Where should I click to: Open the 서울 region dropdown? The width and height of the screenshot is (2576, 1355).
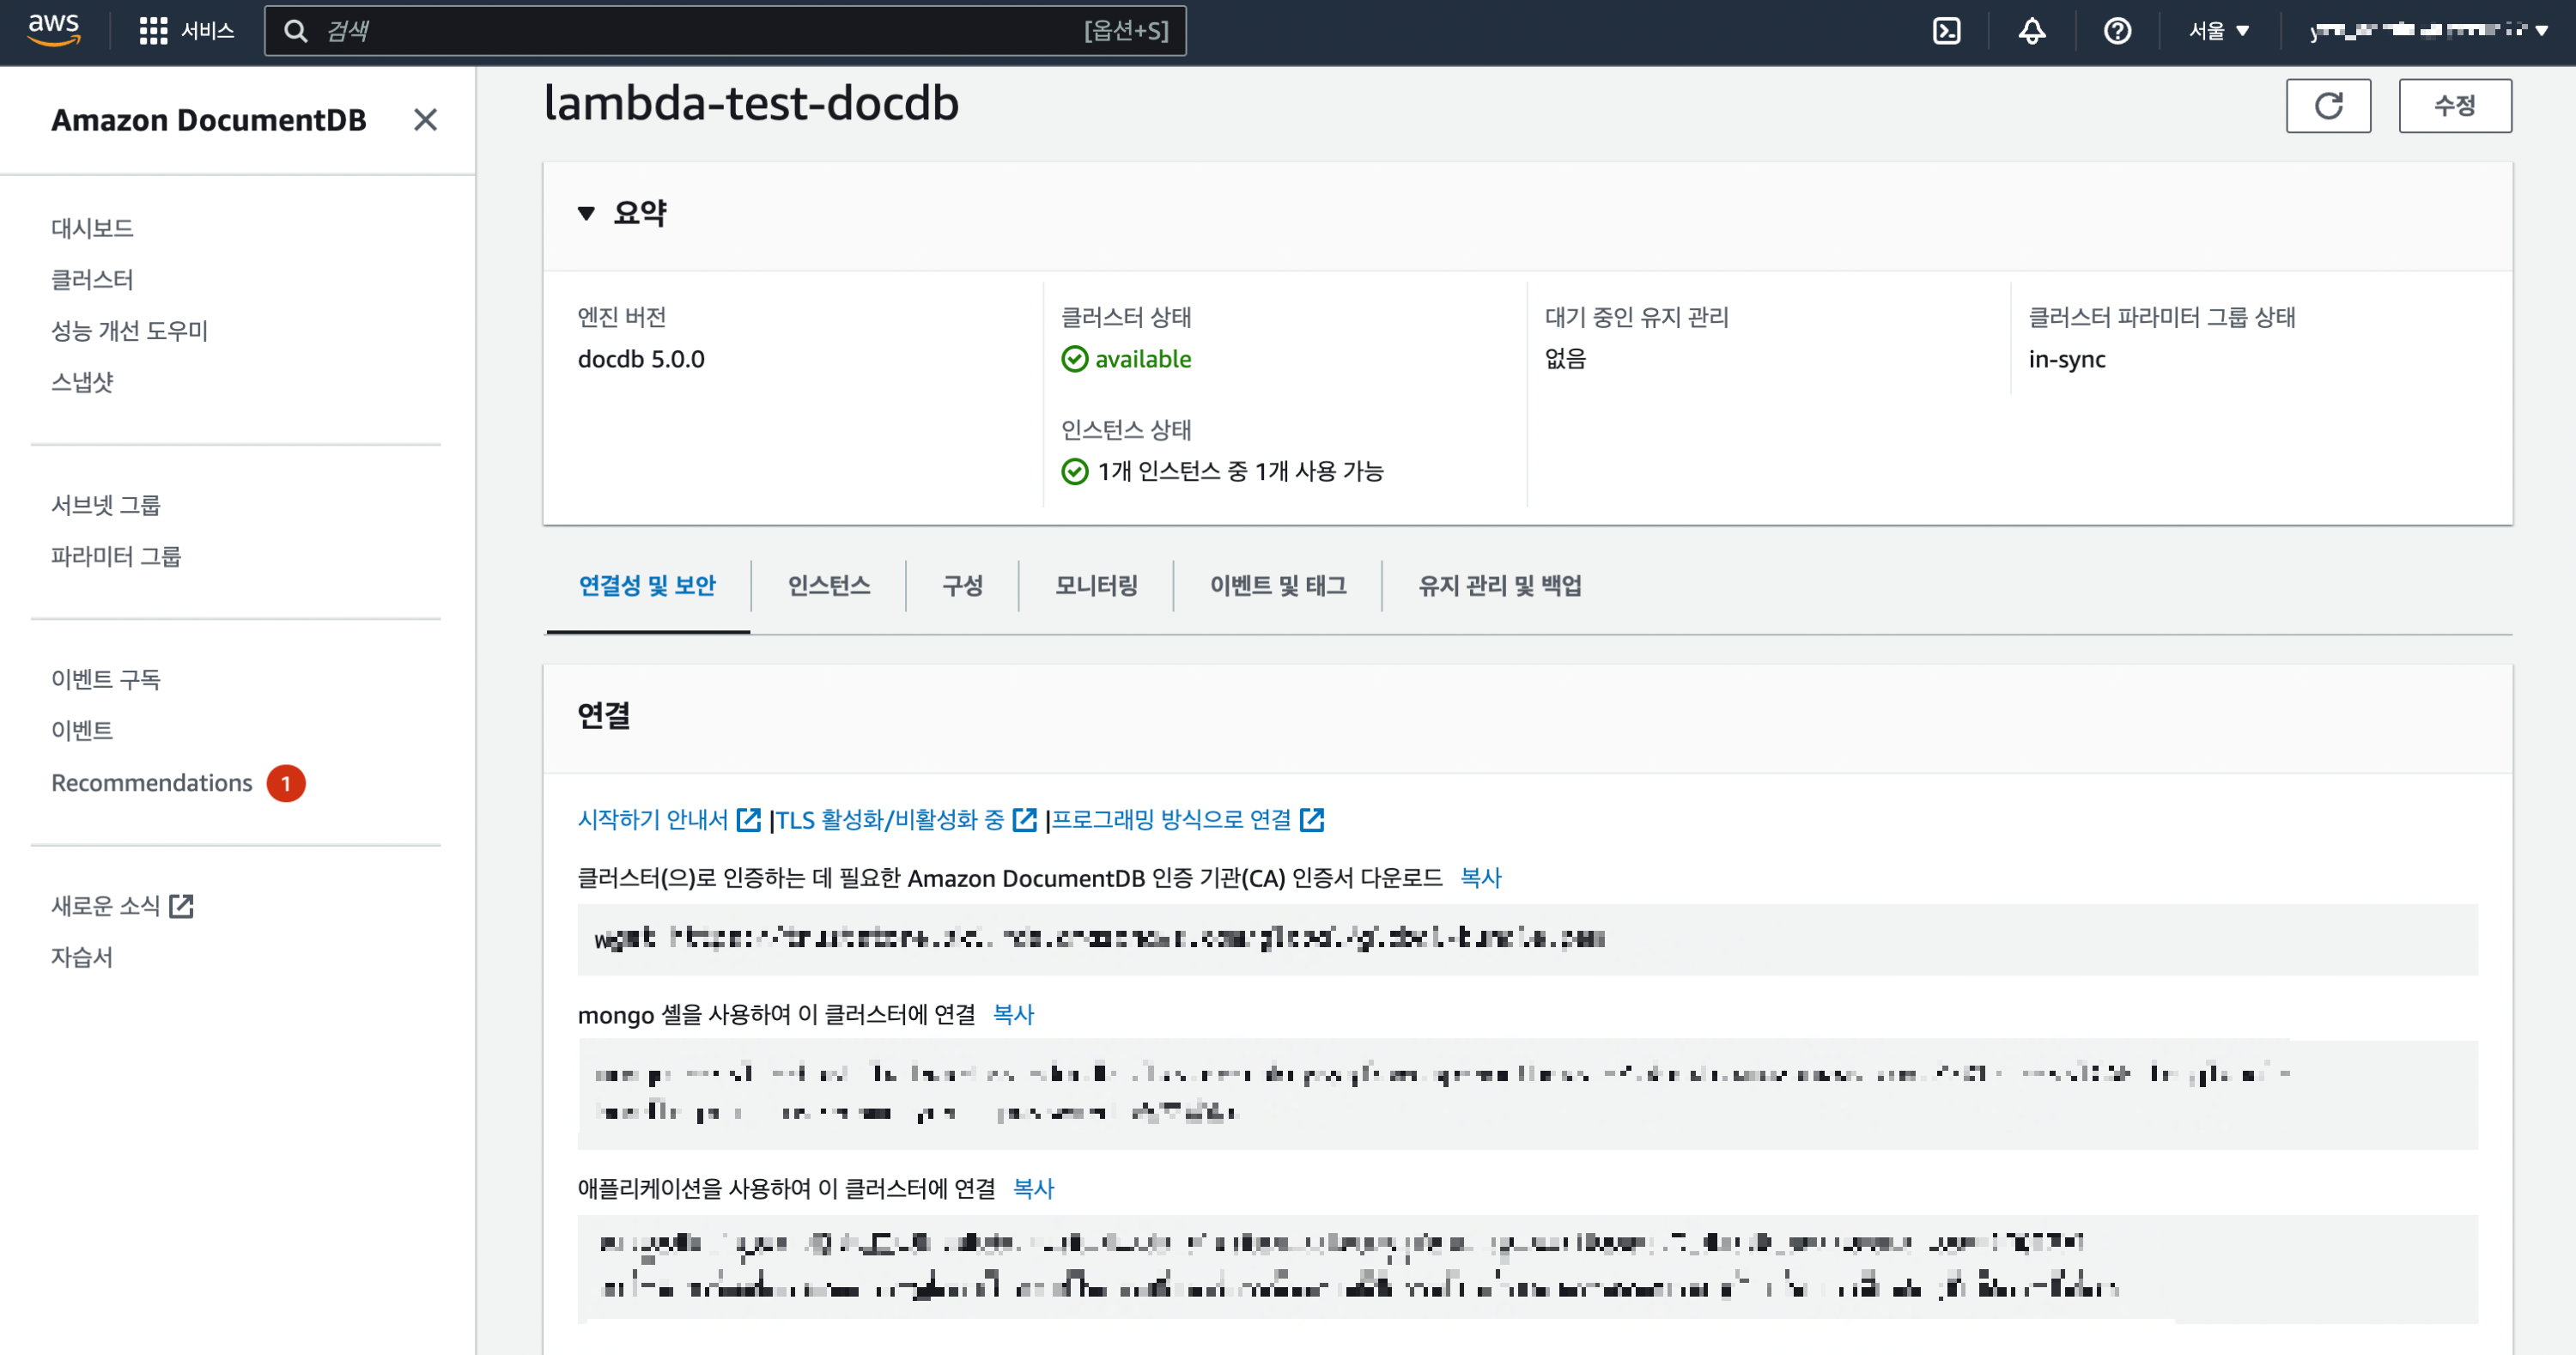tap(2218, 31)
